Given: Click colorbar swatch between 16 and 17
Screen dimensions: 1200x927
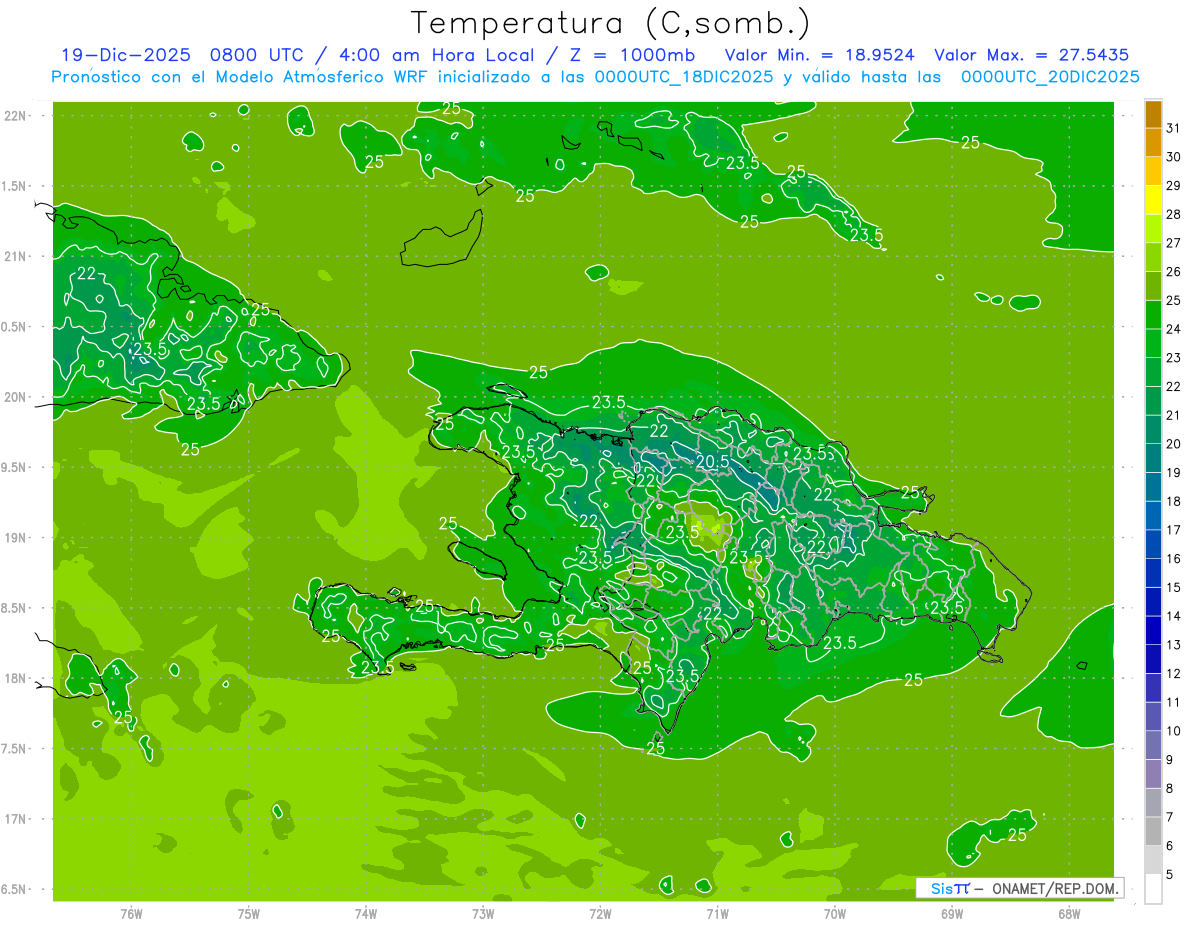Looking at the screenshot, I should point(1153,544).
